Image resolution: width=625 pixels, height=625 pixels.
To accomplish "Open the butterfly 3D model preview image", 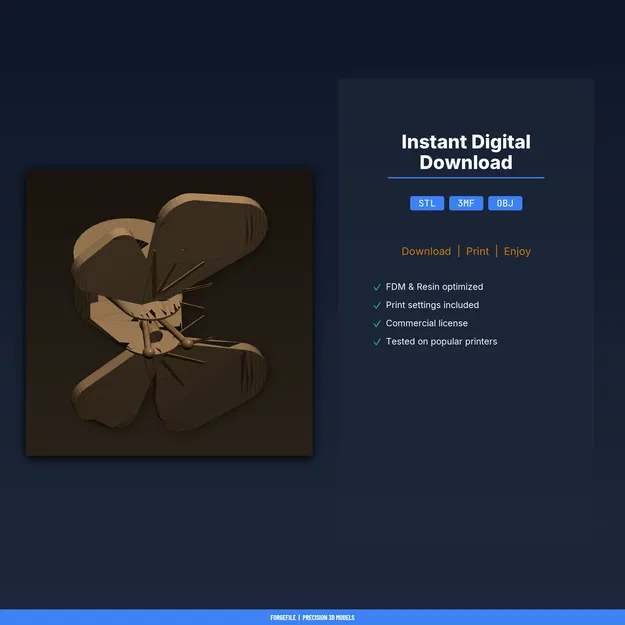I will pyautogui.click(x=169, y=313).
